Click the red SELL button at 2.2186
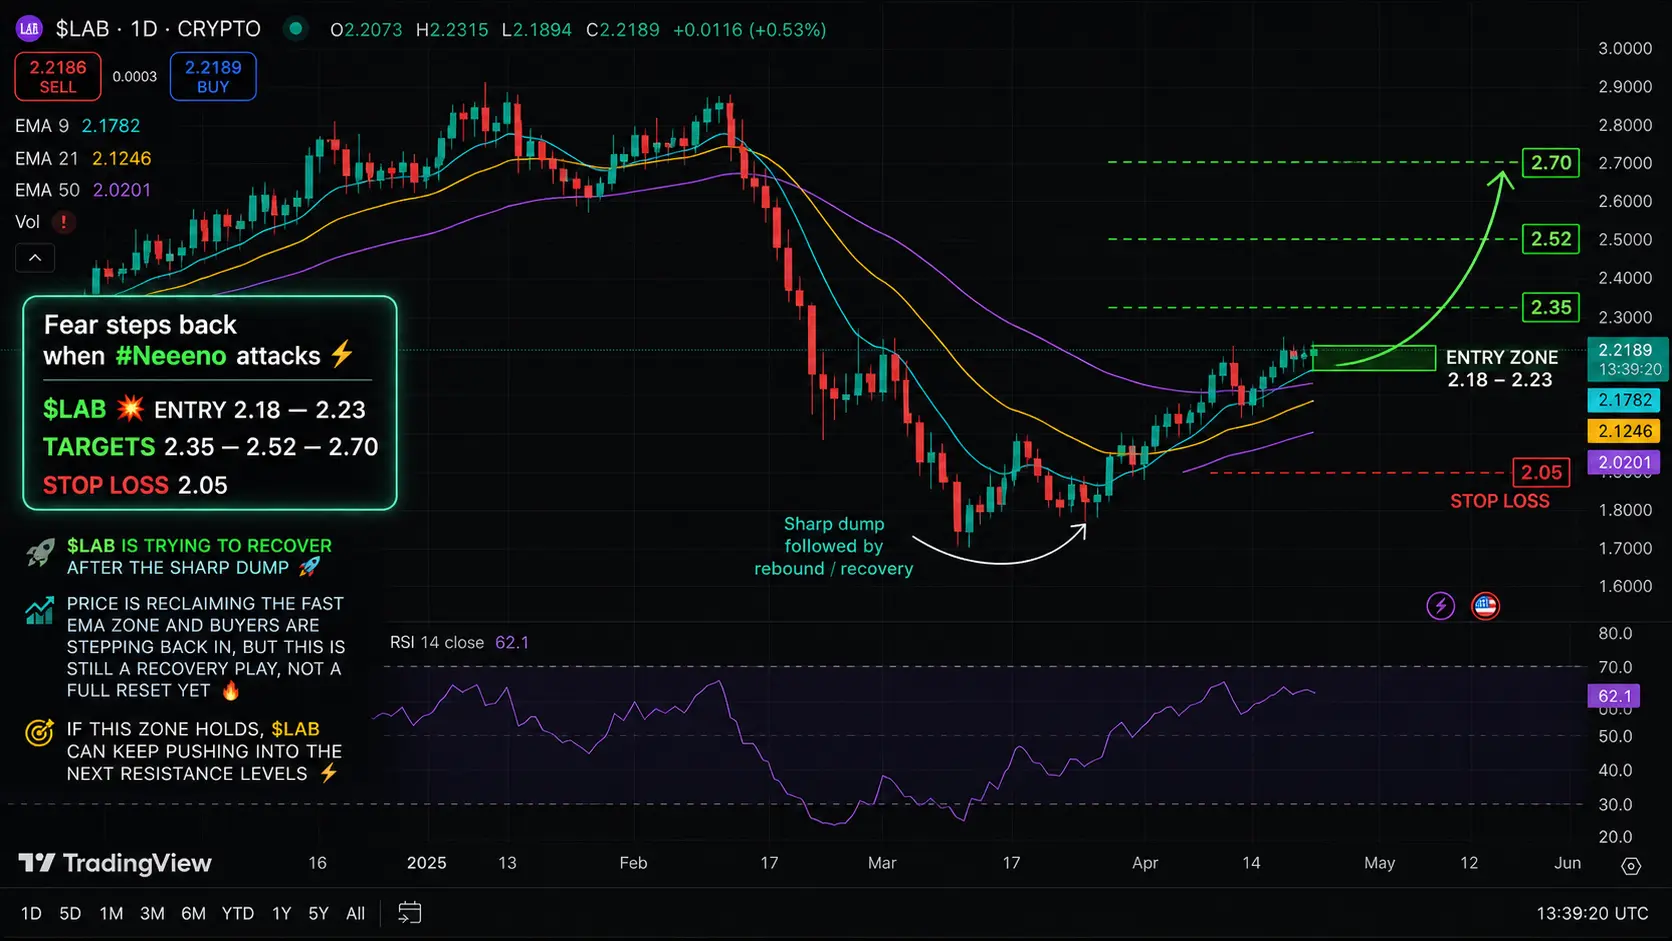1672x941 pixels. (58, 77)
